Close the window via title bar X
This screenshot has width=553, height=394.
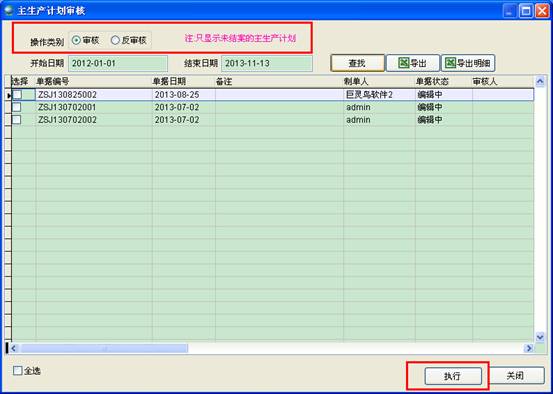542,11
